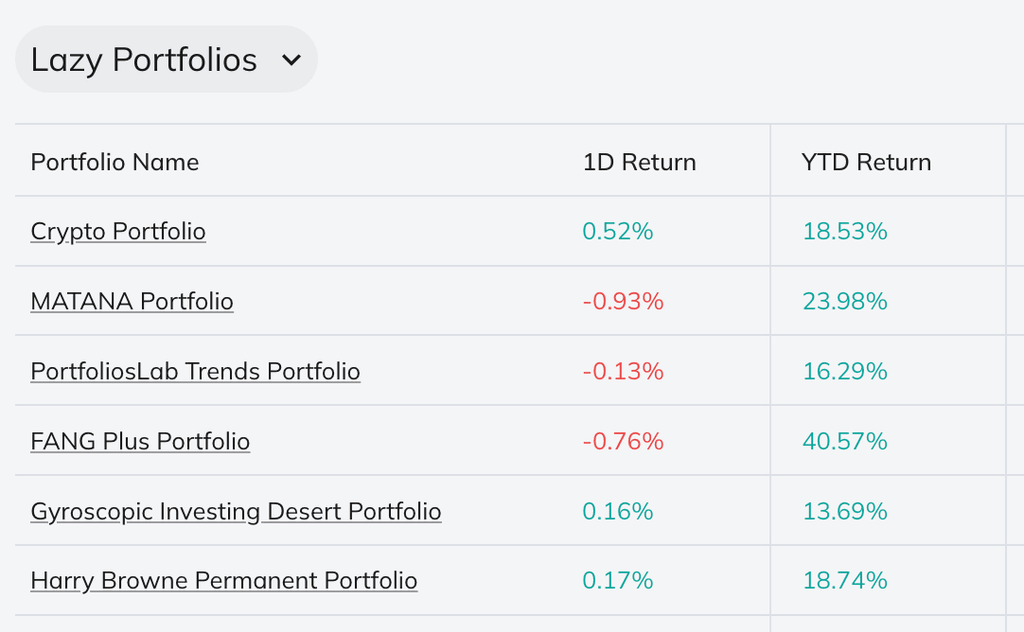Click the chevron arrow beside Lazy Portfolios
Image resolution: width=1024 pixels, height=632 pixels.
click(291, 60)
